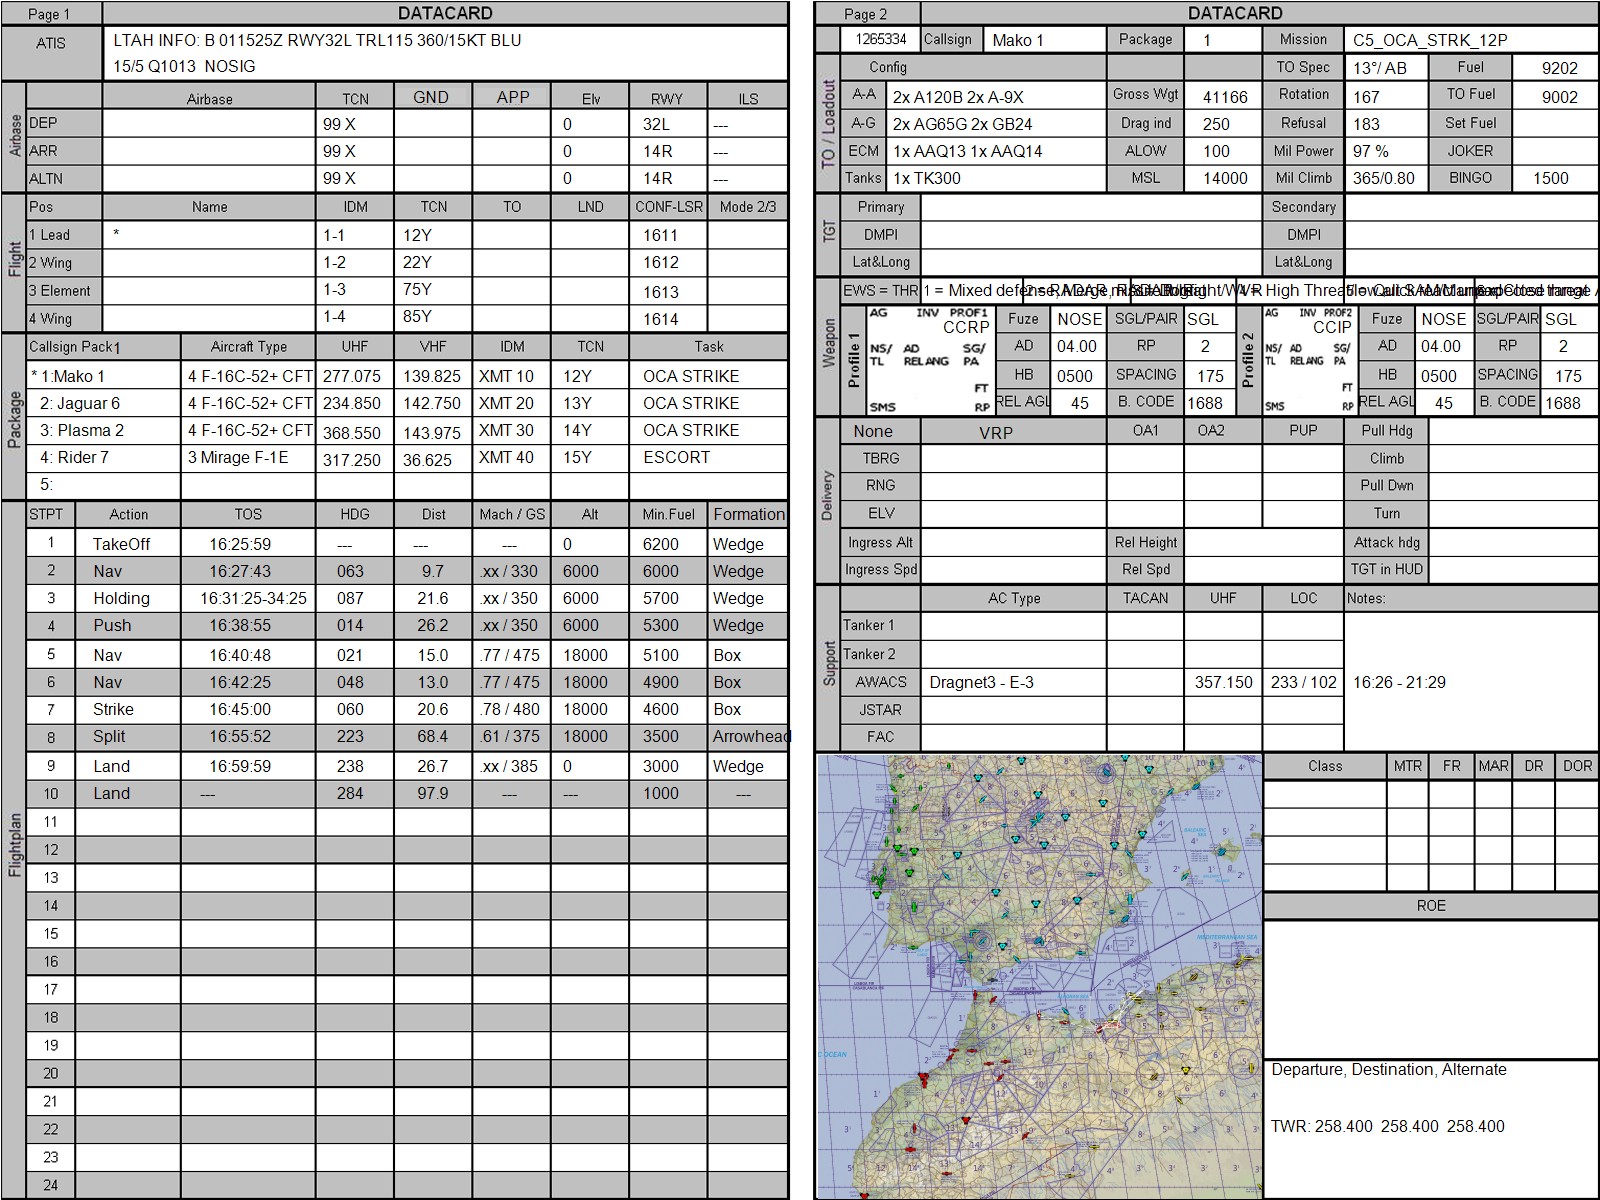Click the 'CCIP' label in Profile 2
Screen dimensions: 1600x1200
(1332, 327)
